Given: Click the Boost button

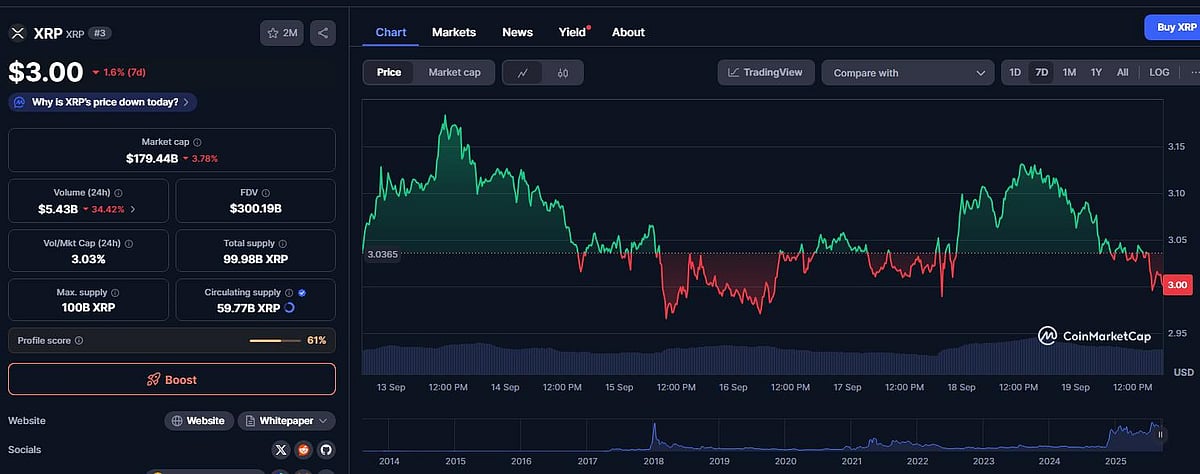Looking at the screenshot, I should click(x=172, y=380).
